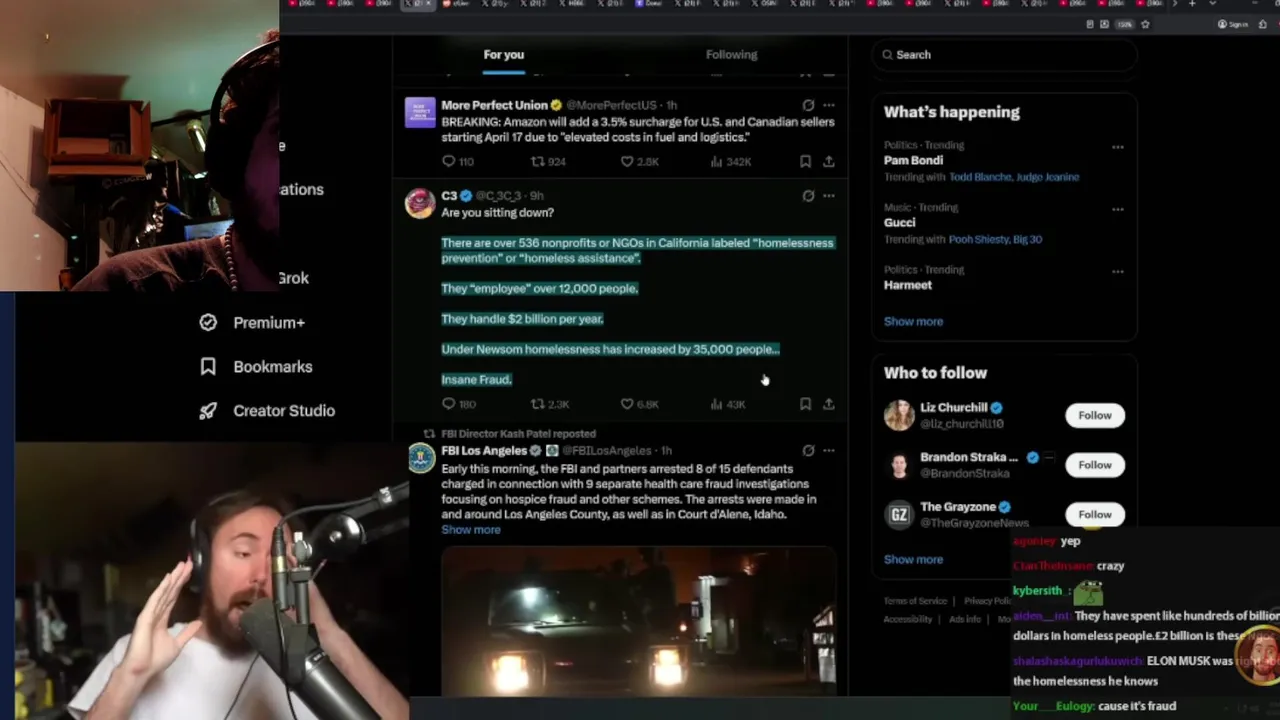Bookmark the C3 homelessness post

(x=805, y=404)
